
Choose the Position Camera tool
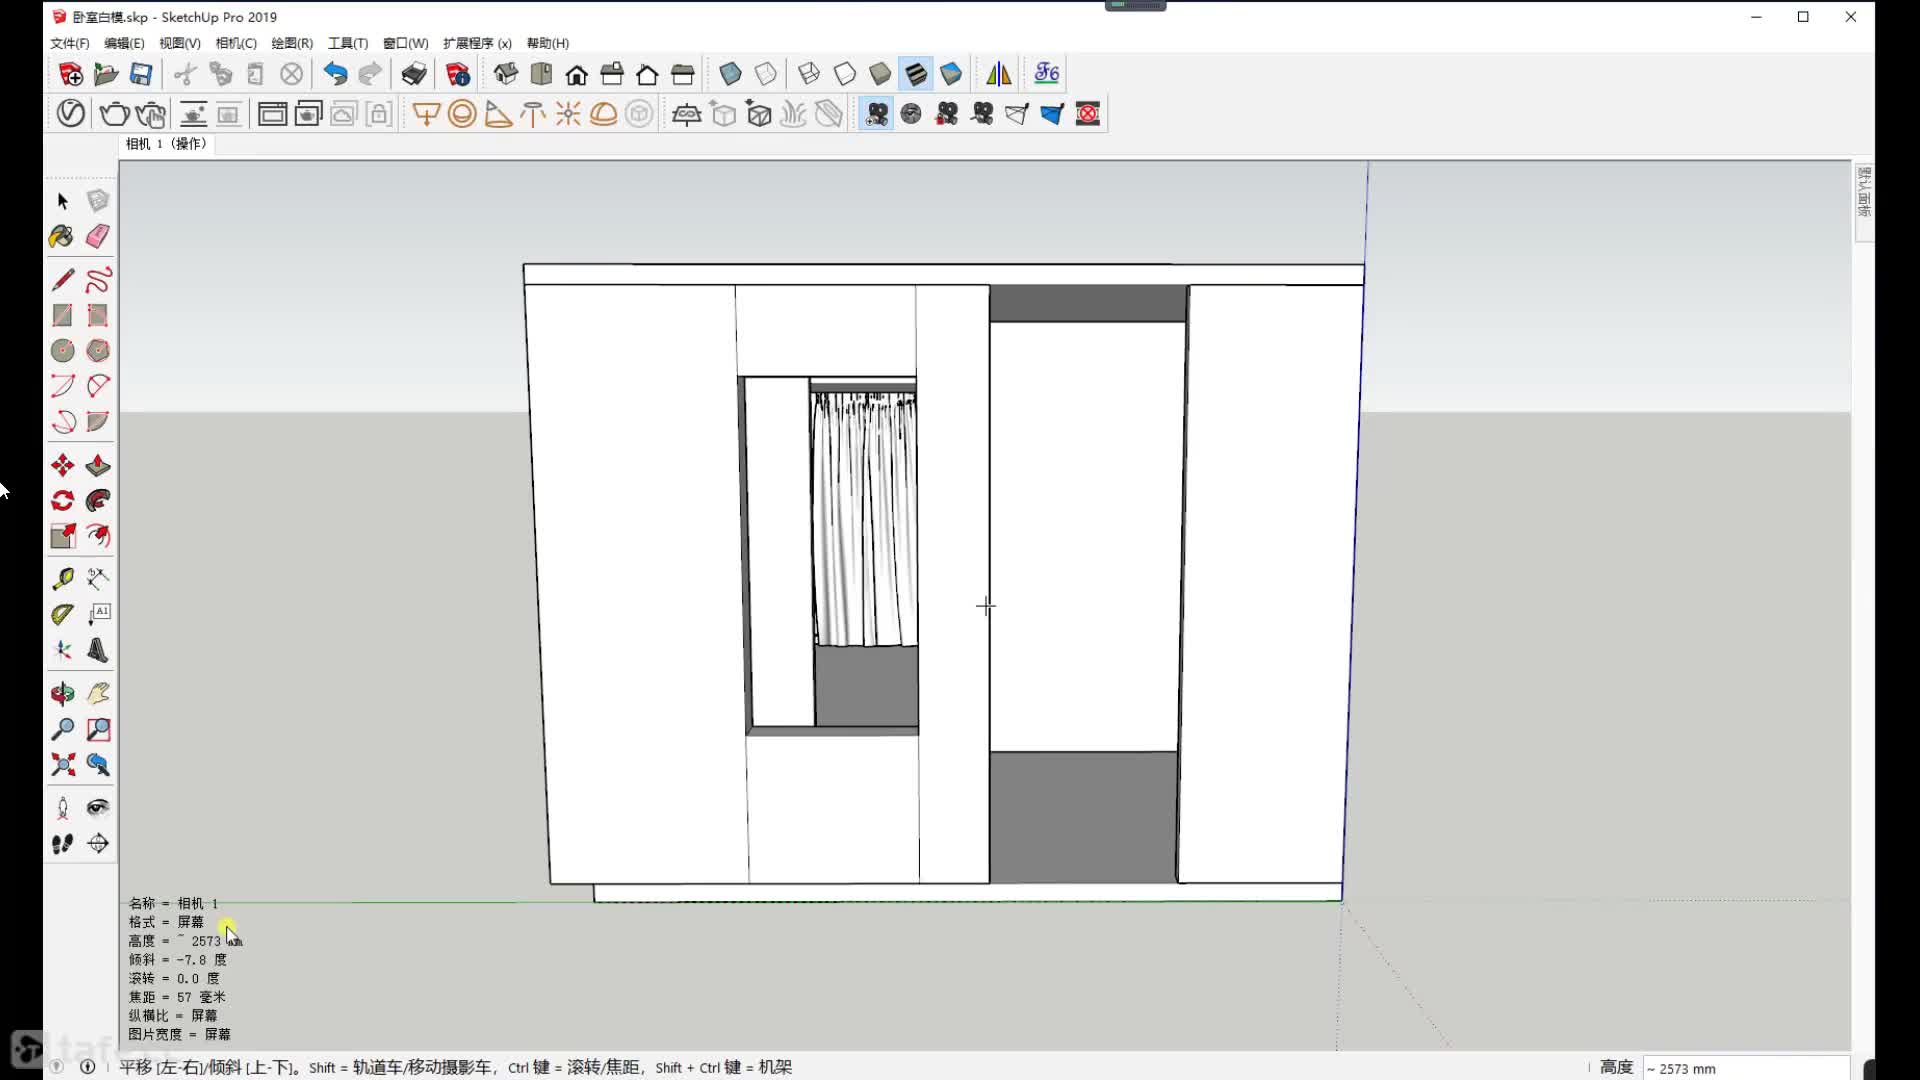click(x=62, y=808)
